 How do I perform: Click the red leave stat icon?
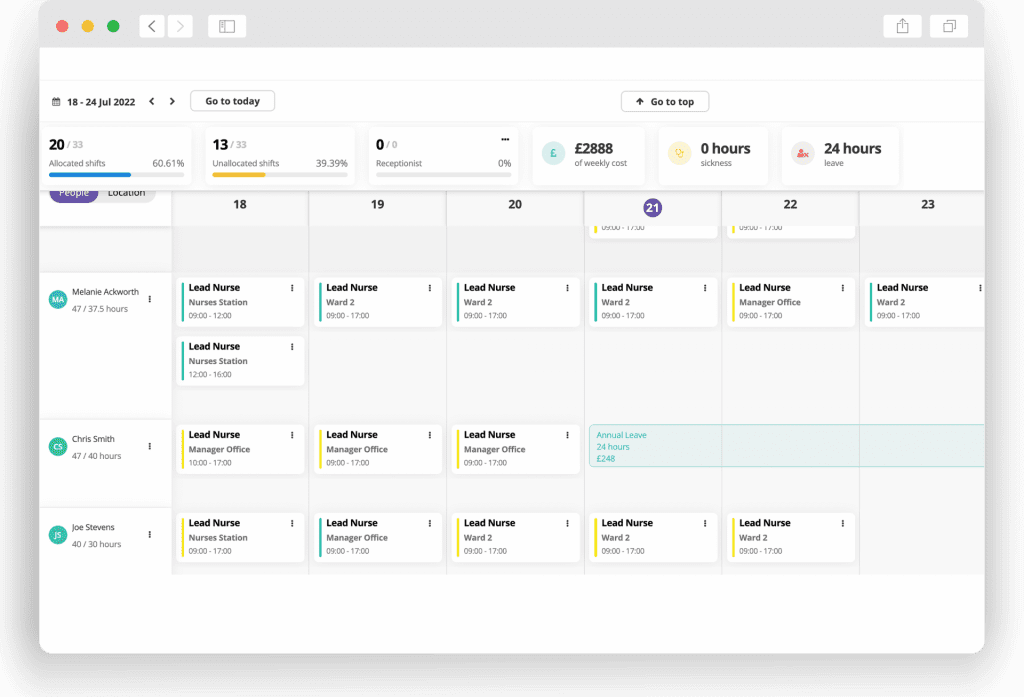pos(802,153)
